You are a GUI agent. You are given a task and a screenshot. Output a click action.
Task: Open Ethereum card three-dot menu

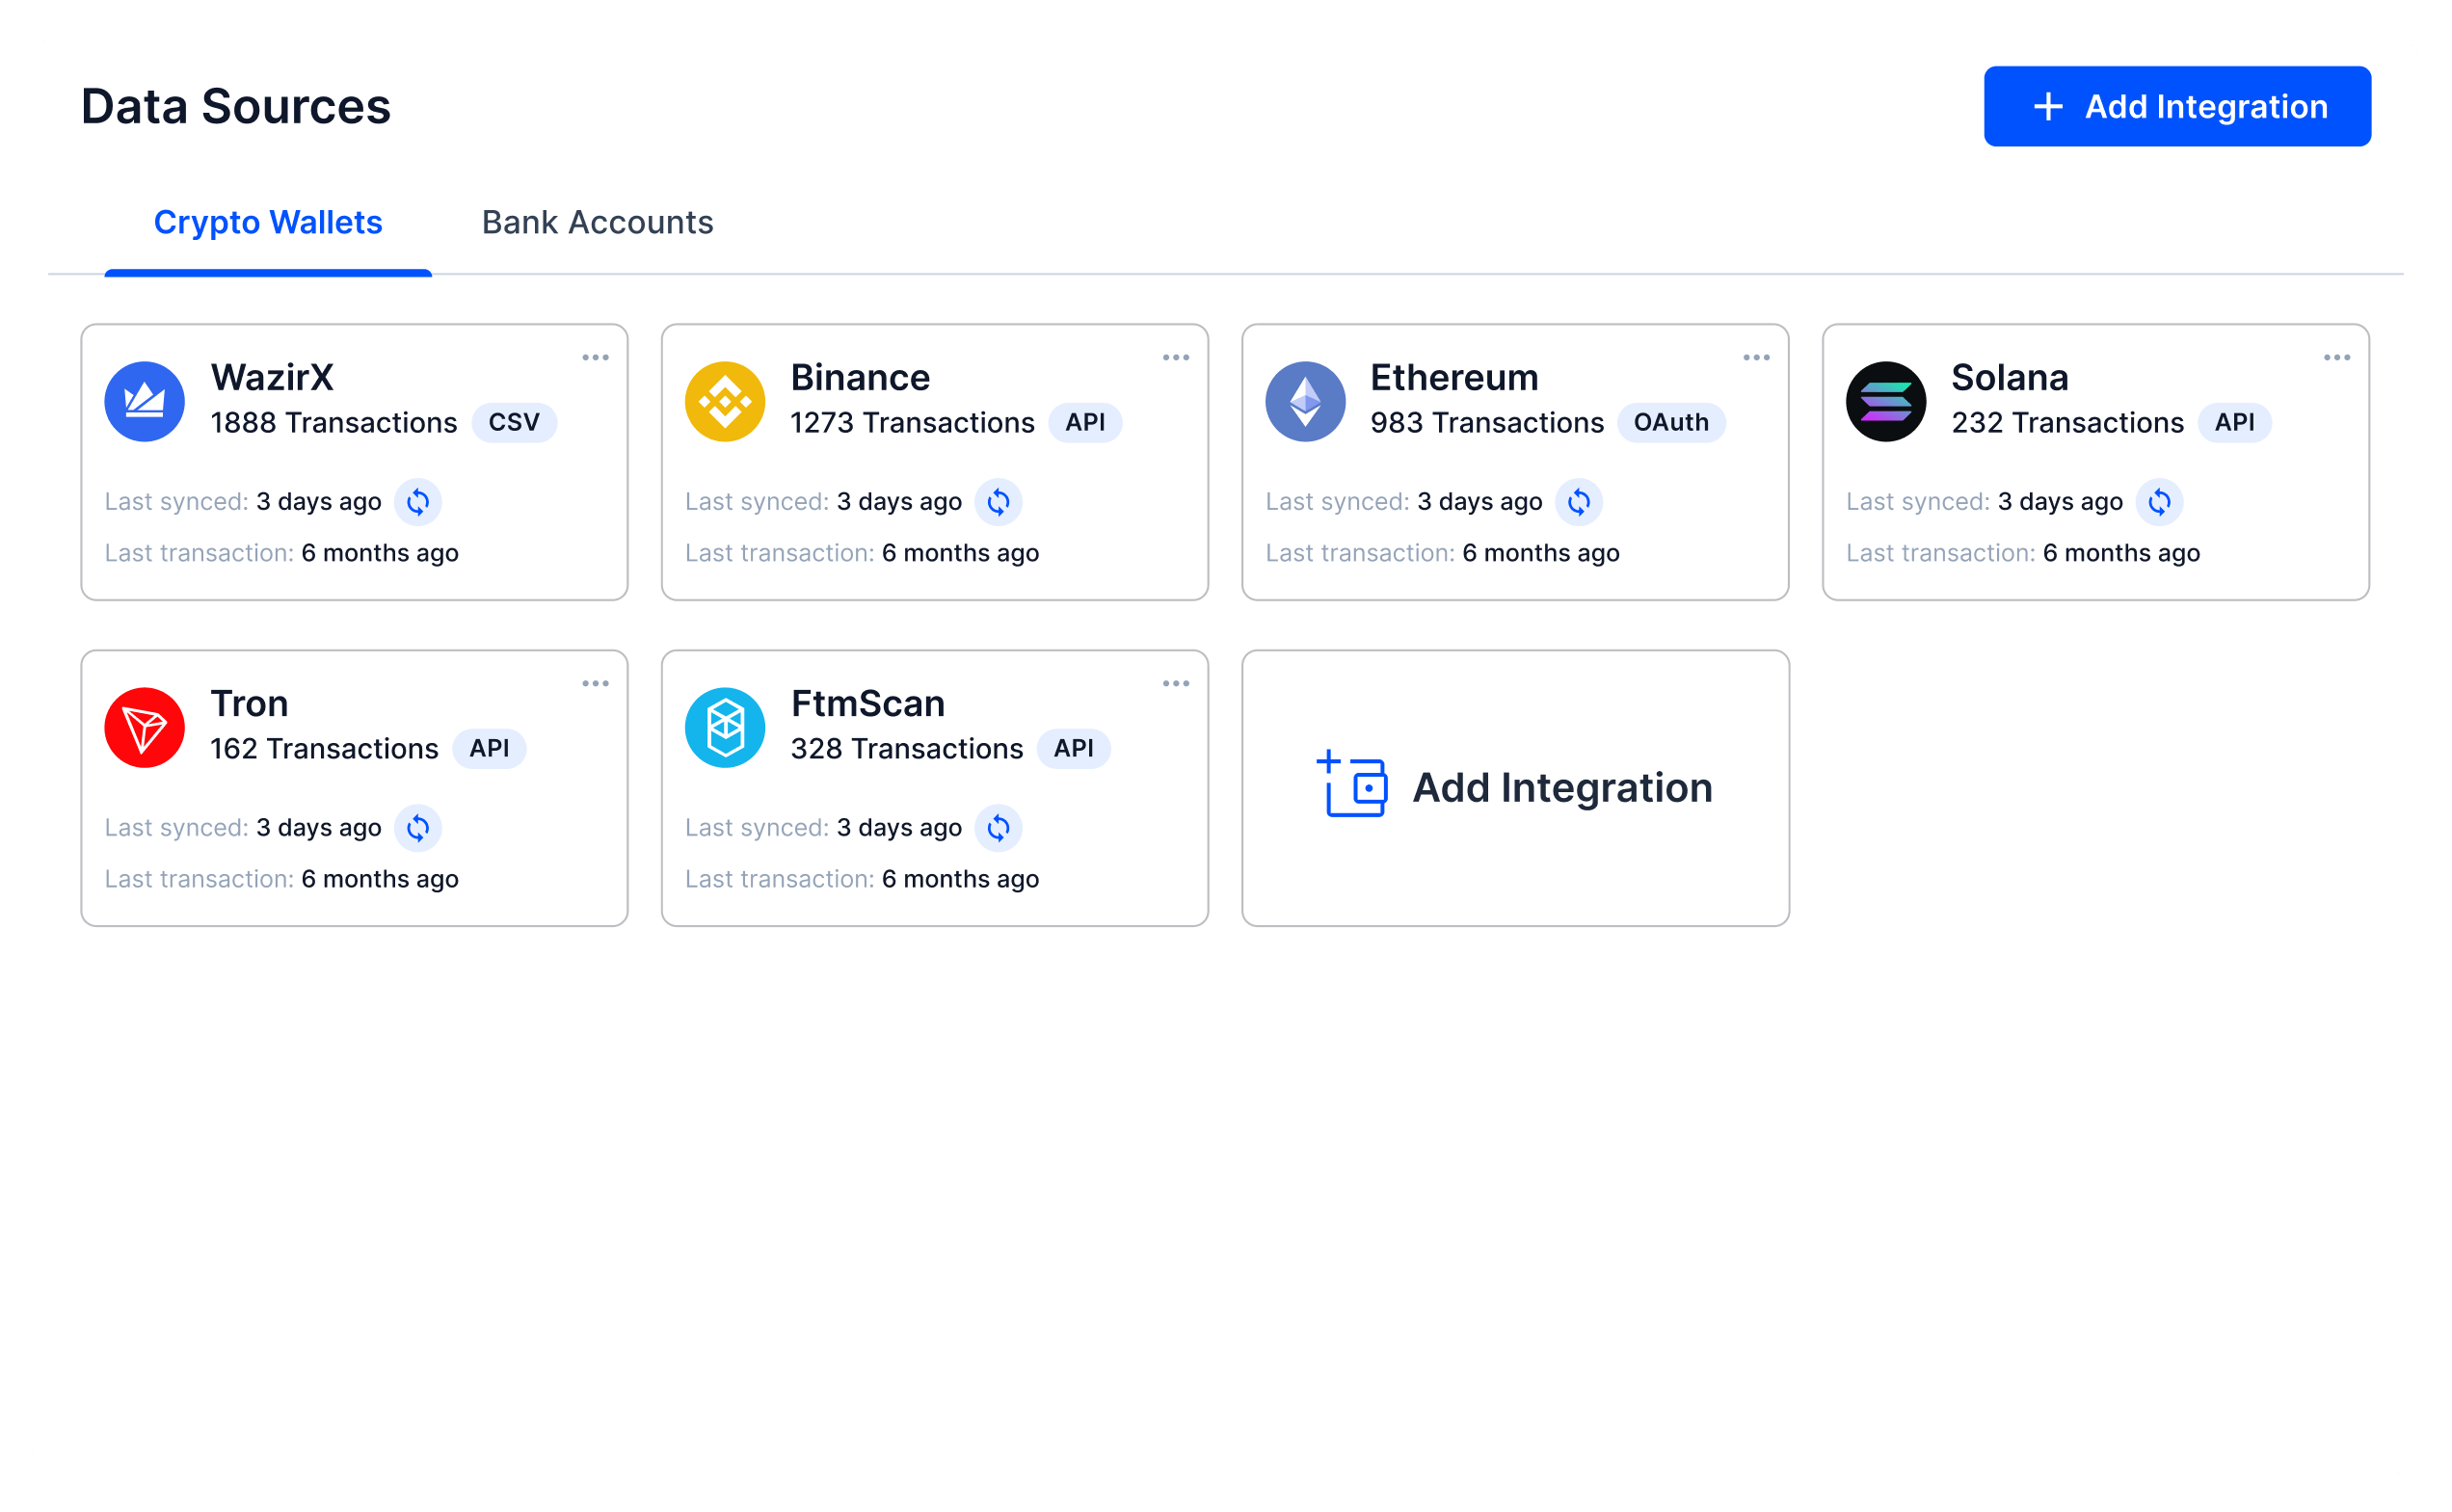(1757, 357)
